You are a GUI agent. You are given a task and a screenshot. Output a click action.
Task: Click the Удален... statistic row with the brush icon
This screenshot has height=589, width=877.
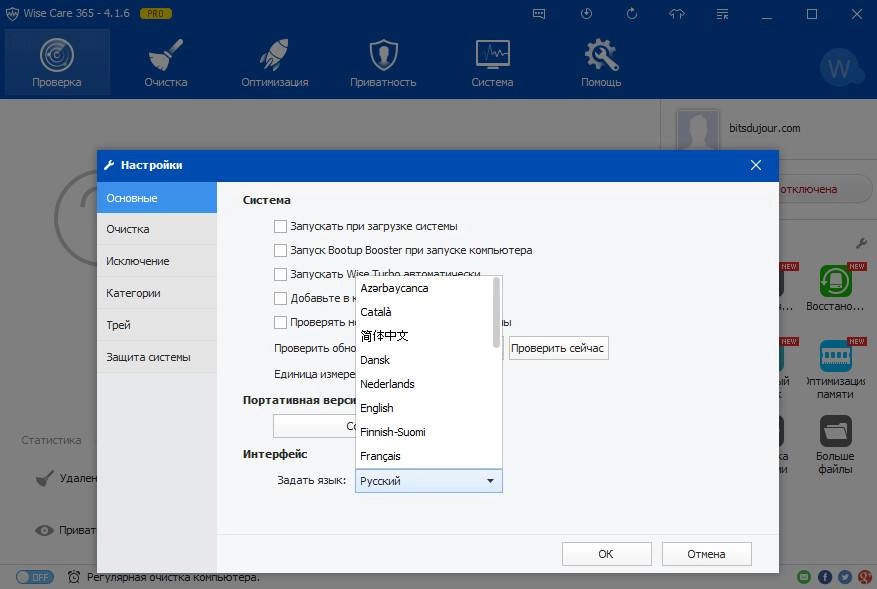coord(65,478)
